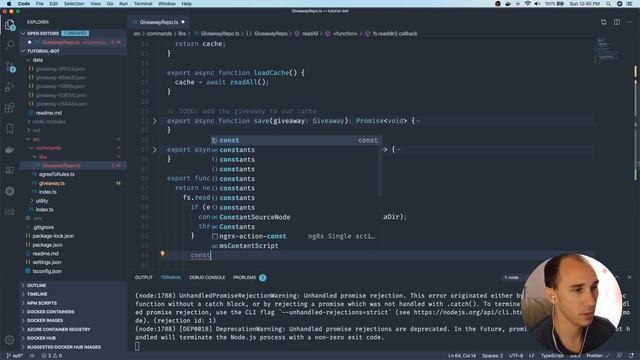Open the Extensions view
This screenshot has width=640, height=360.
10,108
